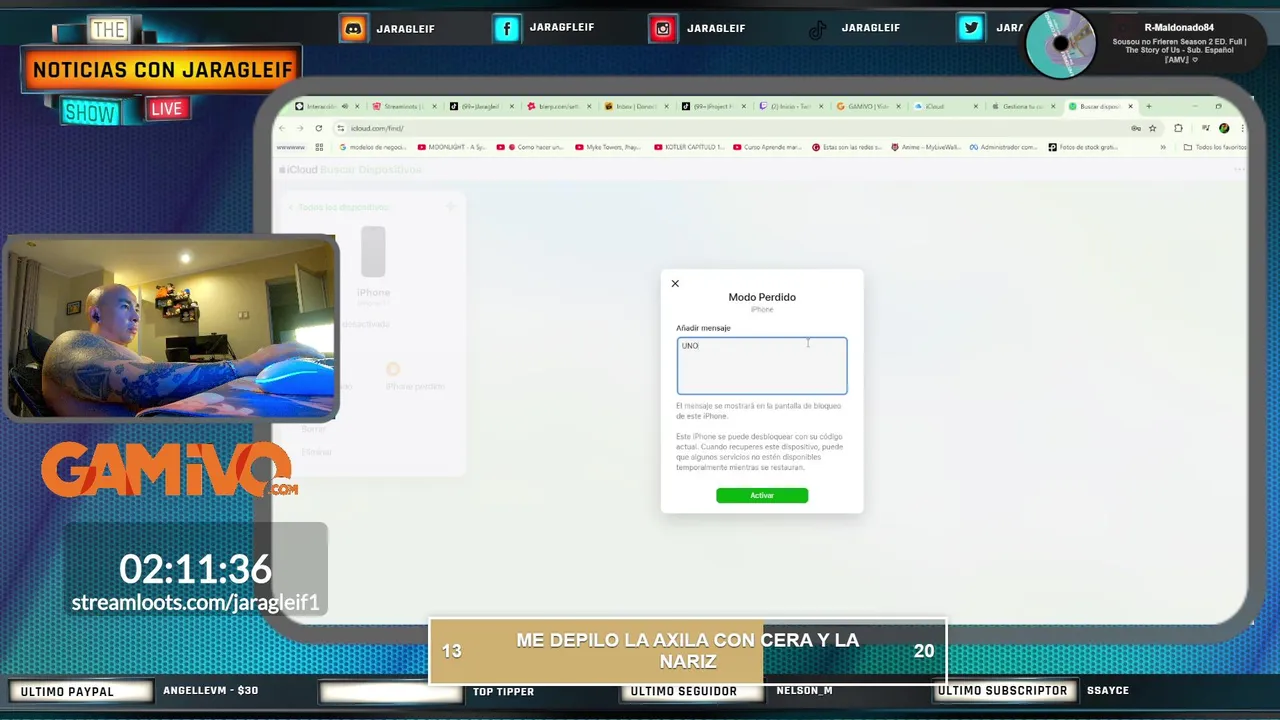Open site information icon beside icloud.com URL
The height and width of the screenshot is (720, 1280).
click(x=341, y=128)
